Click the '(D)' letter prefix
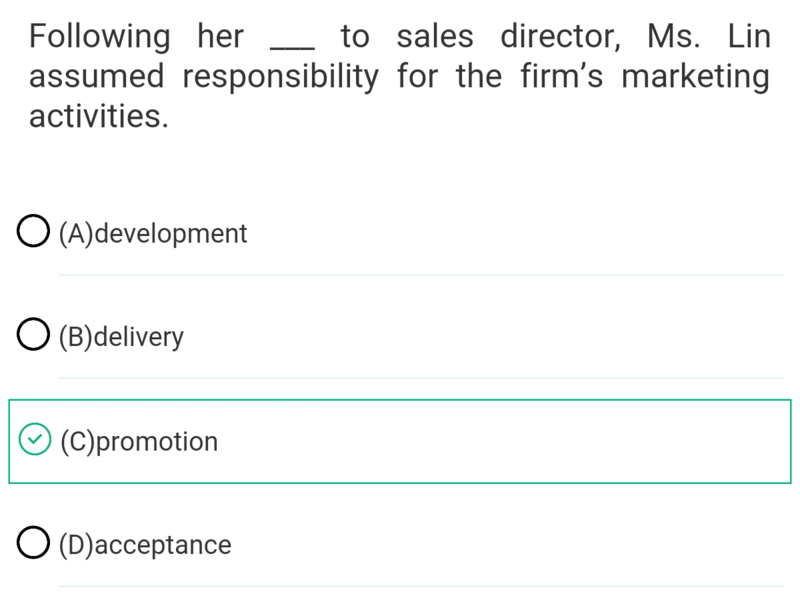800x598 pixels. point(77,545)
